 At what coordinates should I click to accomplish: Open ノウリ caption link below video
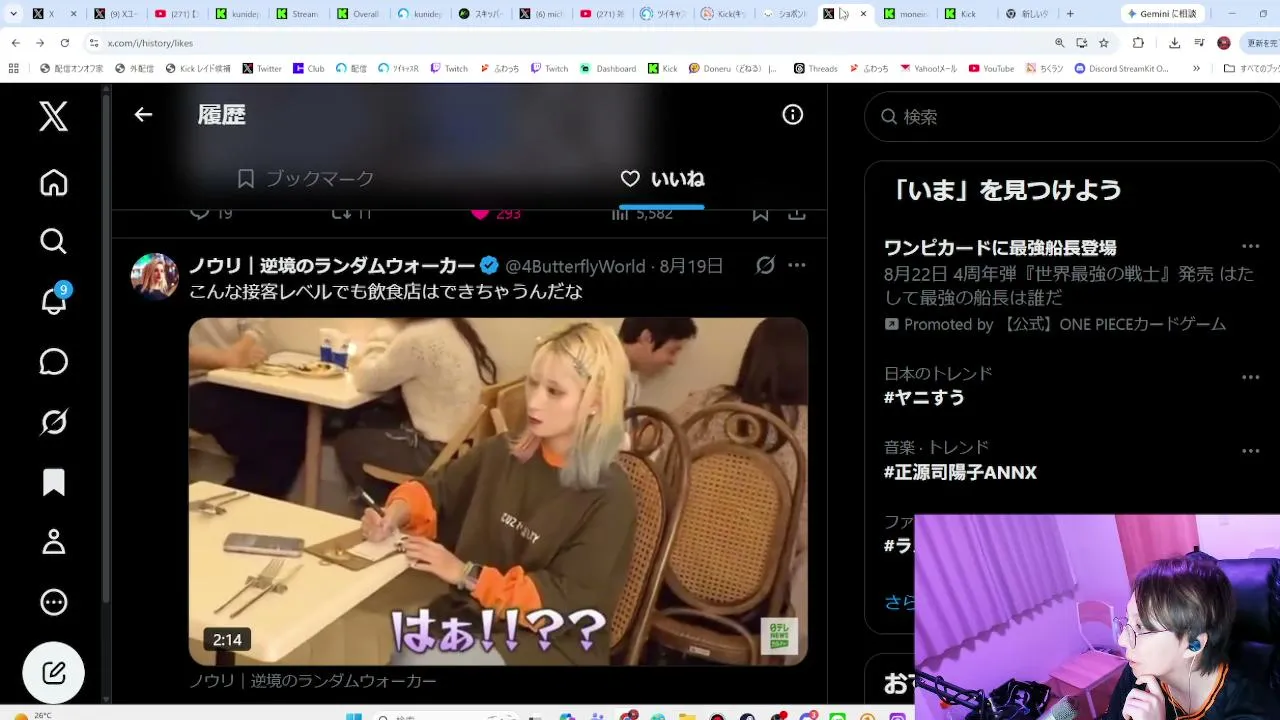tap(313, 681)
